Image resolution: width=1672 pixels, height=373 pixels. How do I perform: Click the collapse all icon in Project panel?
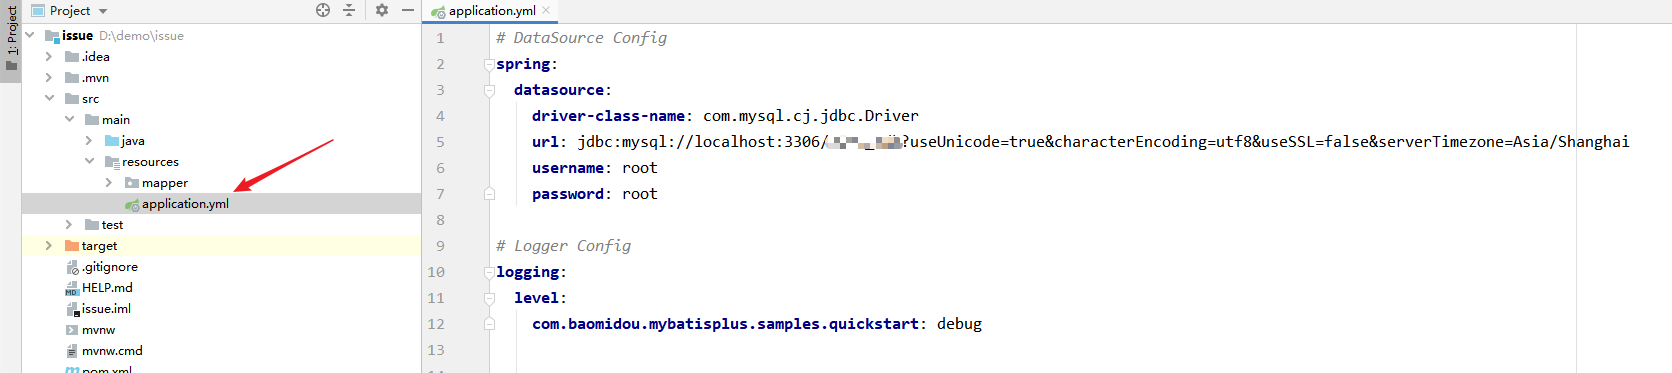[349, 10]
